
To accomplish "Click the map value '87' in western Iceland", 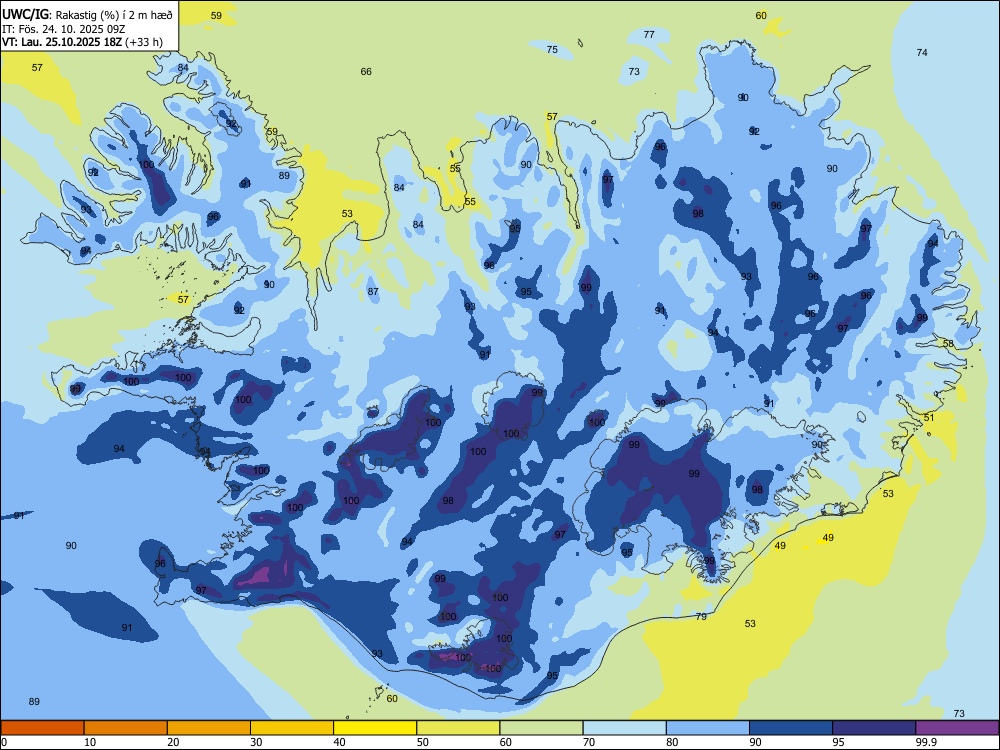I will (x=373, y=291).
